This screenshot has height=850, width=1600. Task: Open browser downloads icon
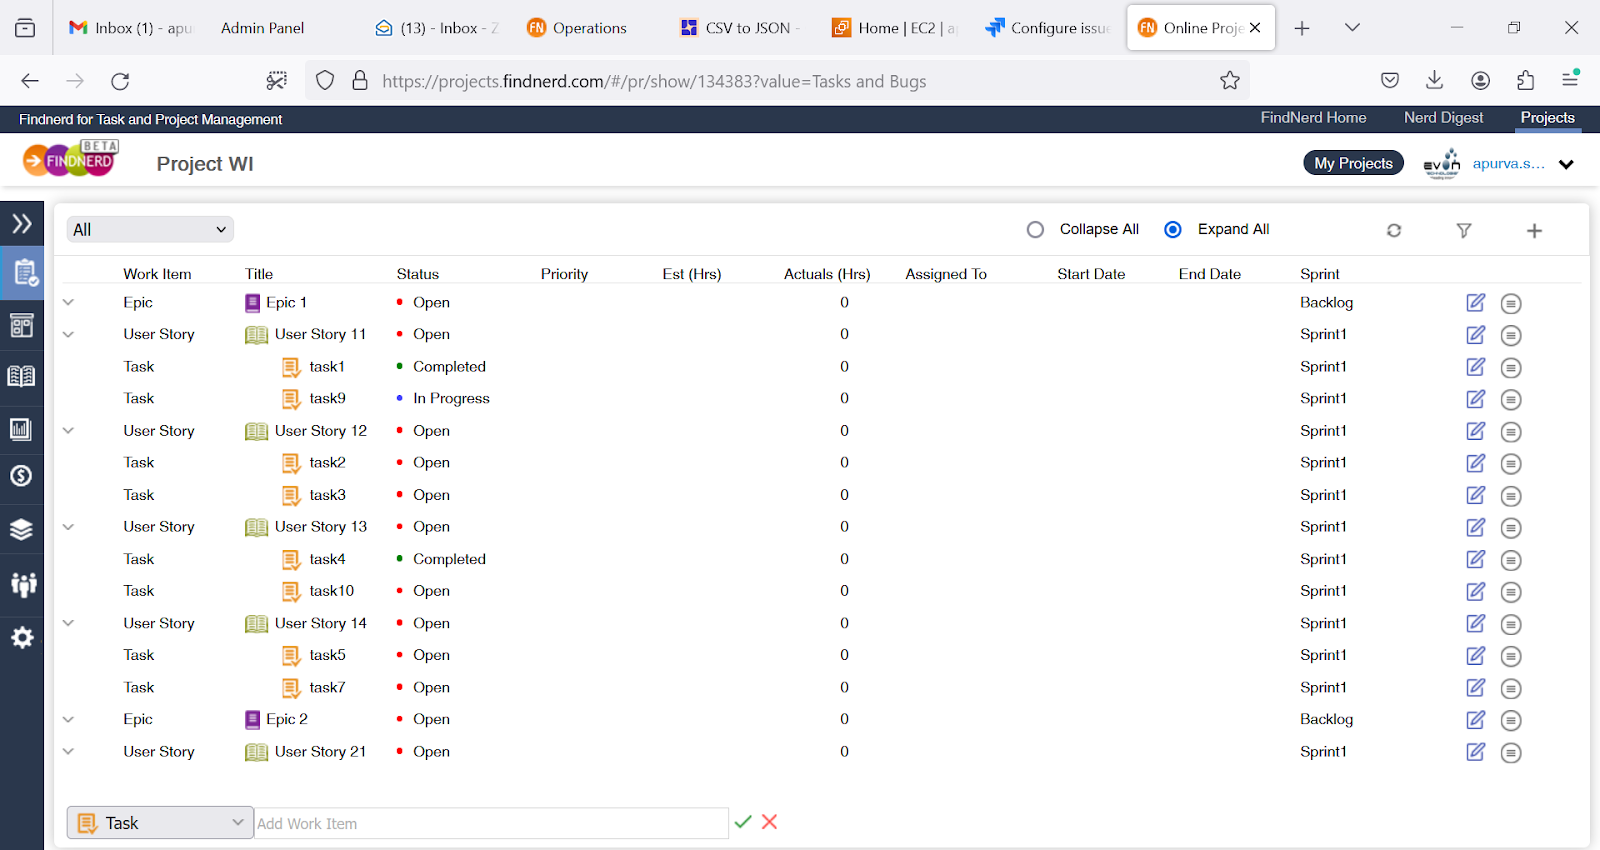1434,80
